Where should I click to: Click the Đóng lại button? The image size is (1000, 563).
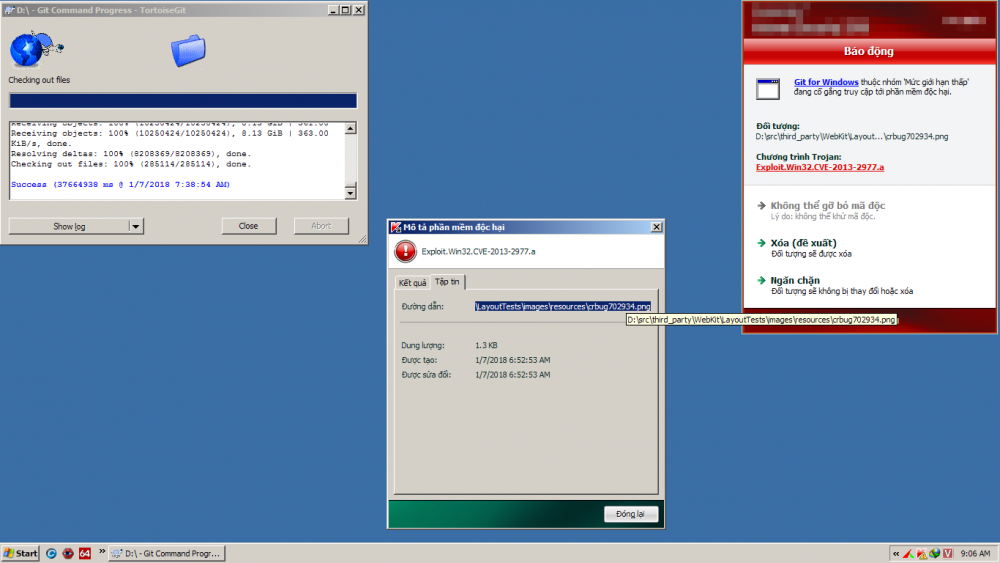[630, 514]
